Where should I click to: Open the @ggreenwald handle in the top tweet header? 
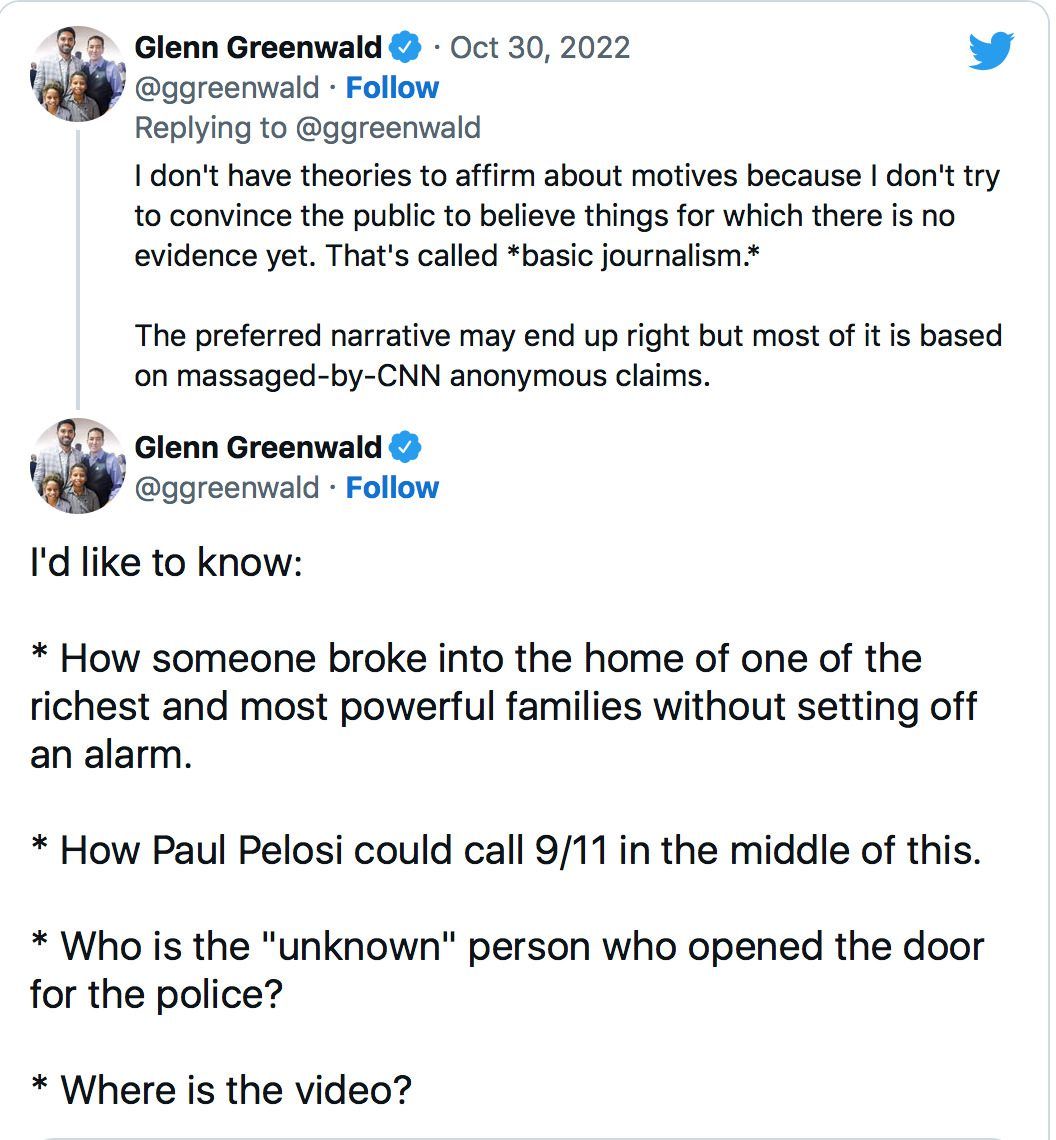[226, 88]
